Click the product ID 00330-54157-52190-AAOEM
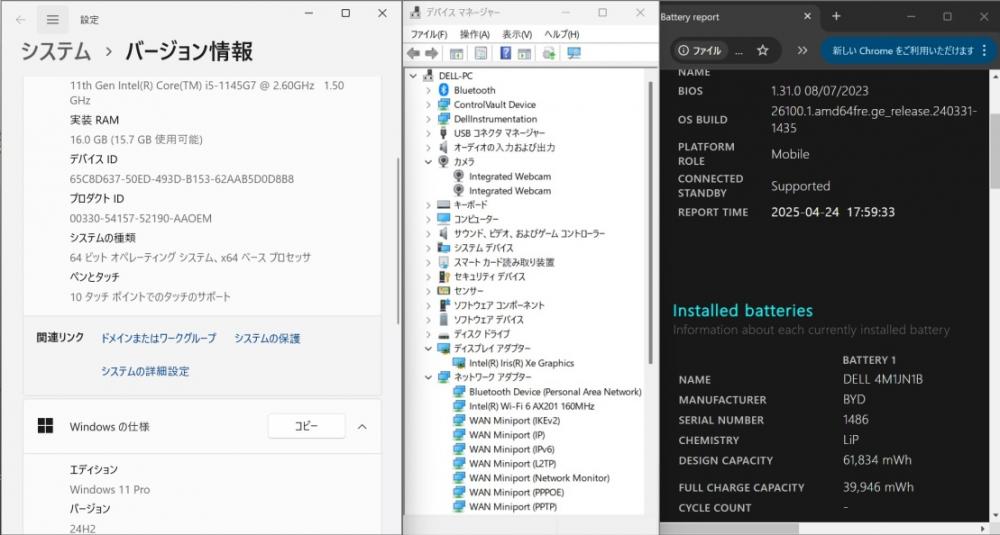The width and height of the screenshot is (1000, 535). tap(140, 218)
